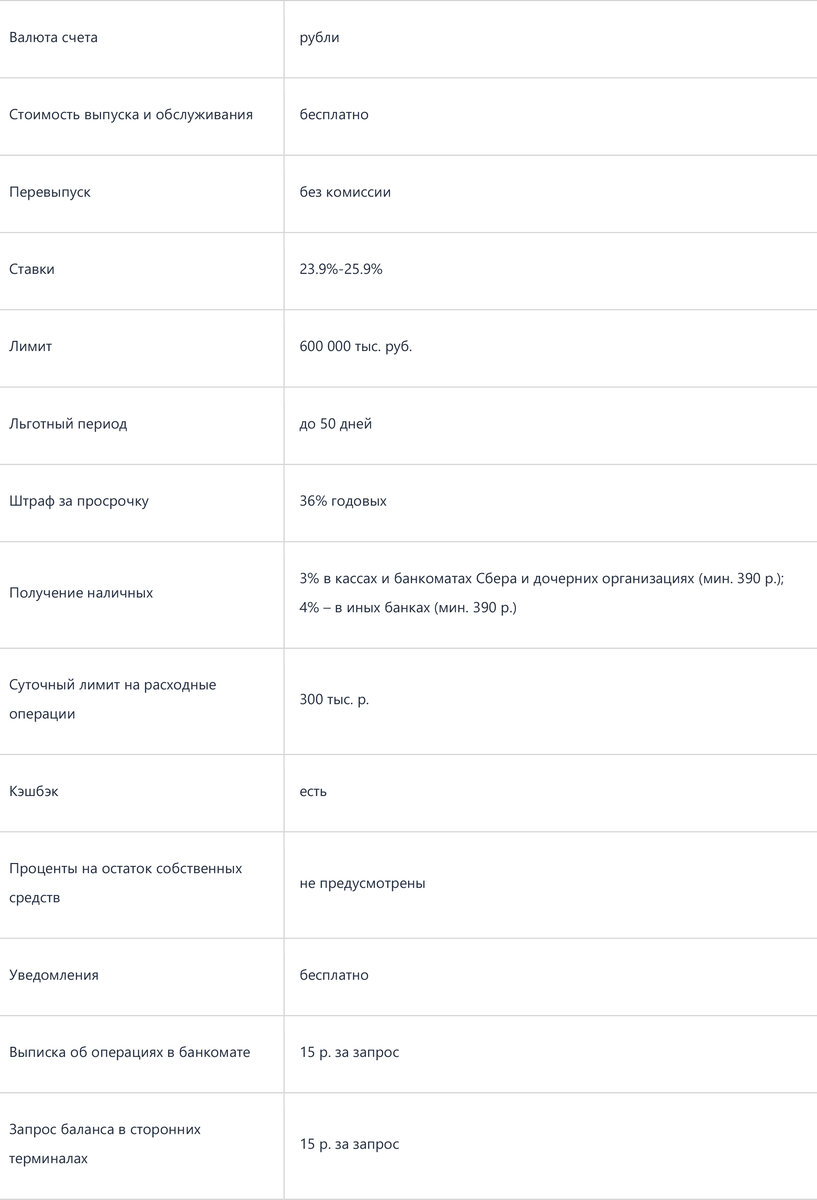Select the 'рубли' value cell
This screenshot has height=1200, width=817.
click(319, 38)
